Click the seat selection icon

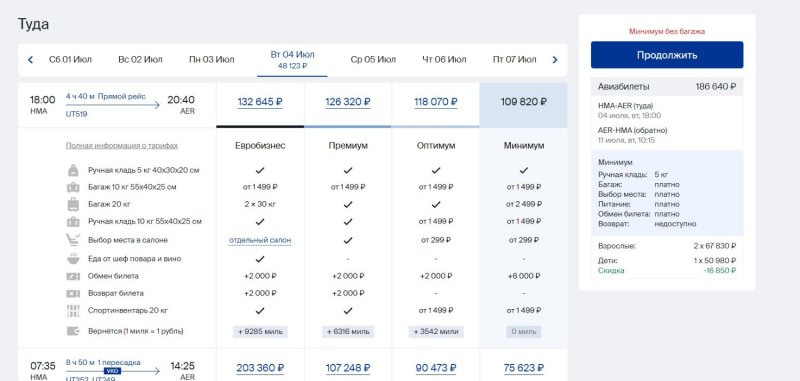pos(73,240)
